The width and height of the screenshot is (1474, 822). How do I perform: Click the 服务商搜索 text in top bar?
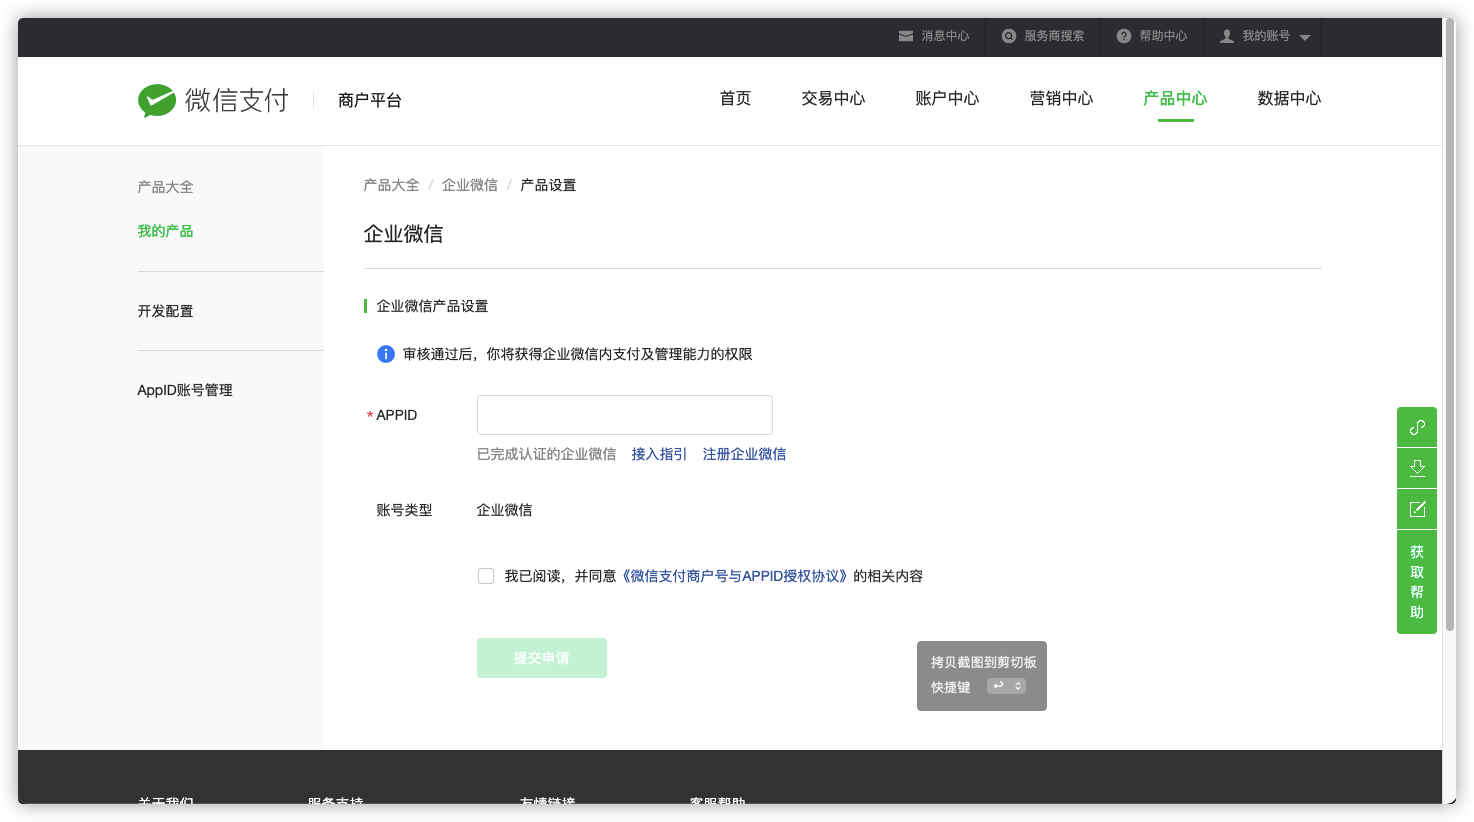(1054, 36)
